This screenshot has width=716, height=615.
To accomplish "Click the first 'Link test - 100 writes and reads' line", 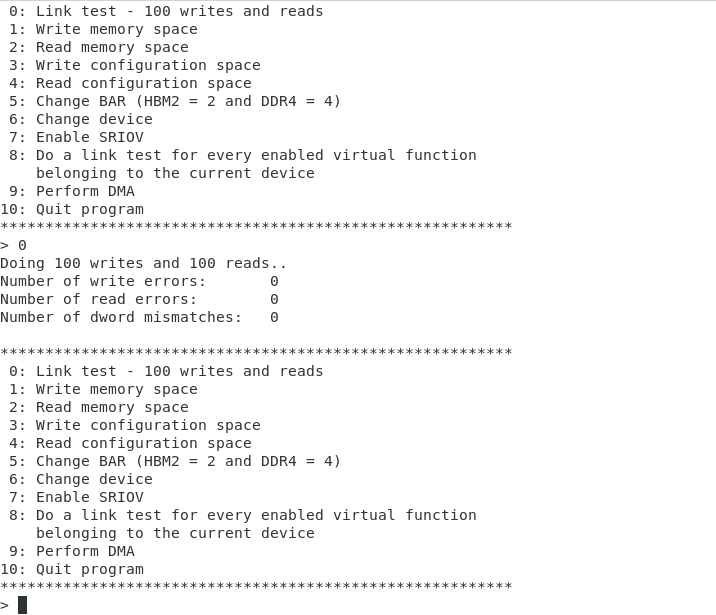I will click(166, 11).
